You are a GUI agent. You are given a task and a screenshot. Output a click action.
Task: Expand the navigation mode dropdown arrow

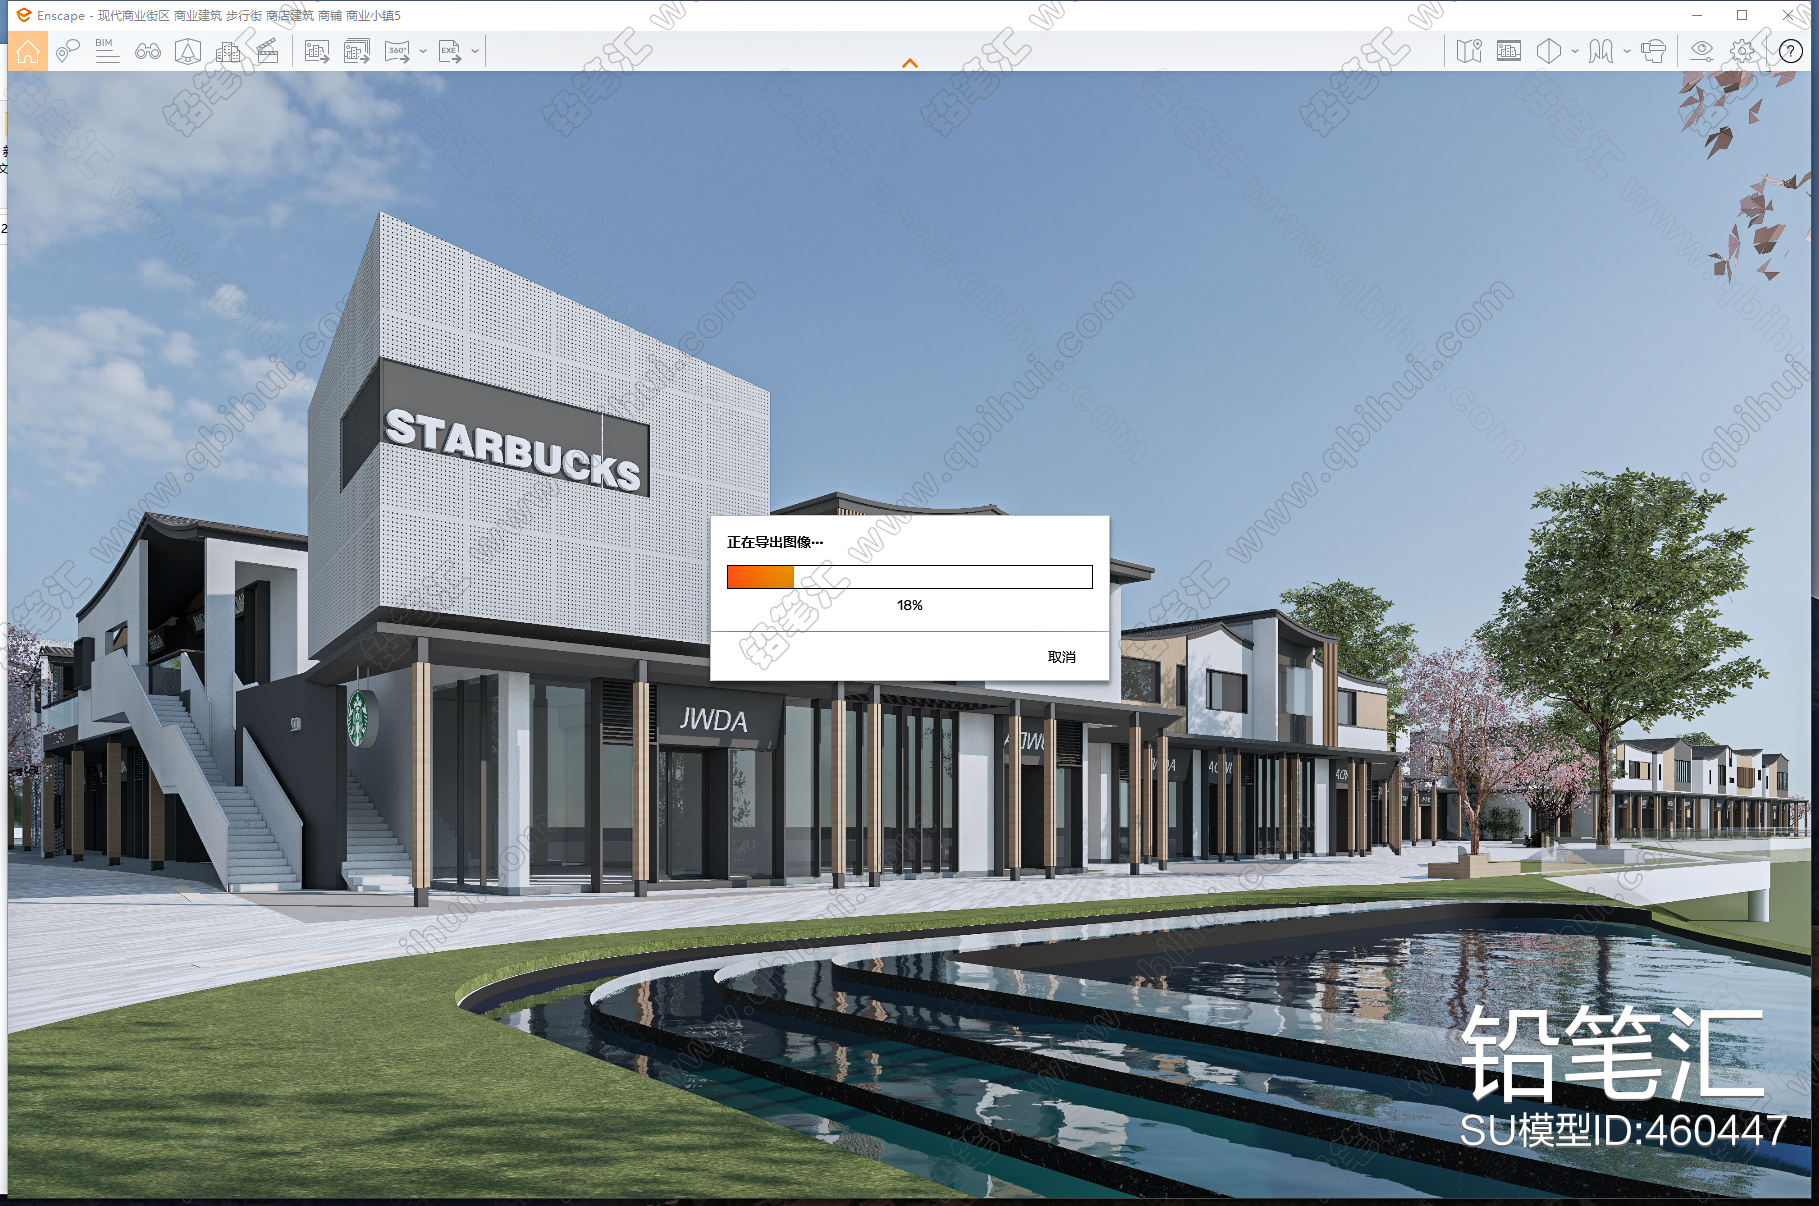1627,51
